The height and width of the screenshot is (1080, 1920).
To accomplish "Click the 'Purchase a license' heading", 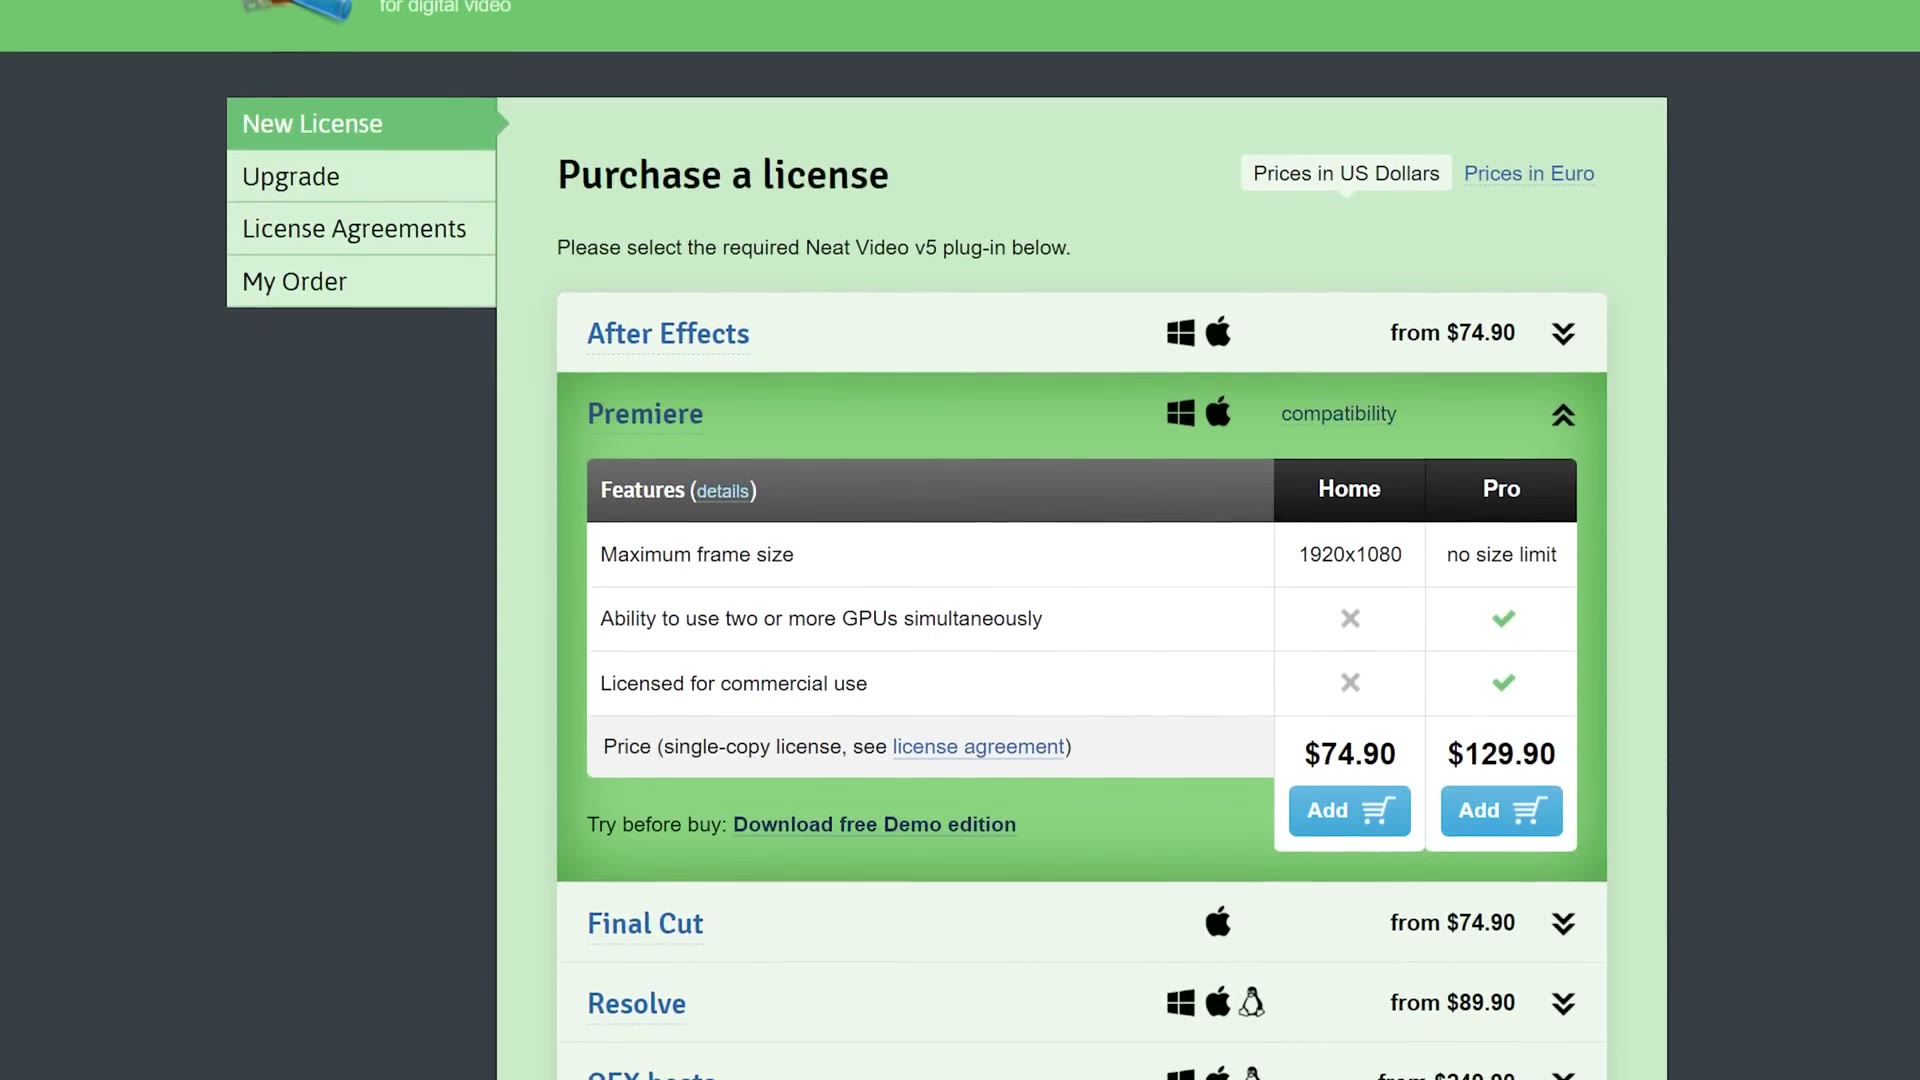I will pyautogui.click(x=723, y=175).
